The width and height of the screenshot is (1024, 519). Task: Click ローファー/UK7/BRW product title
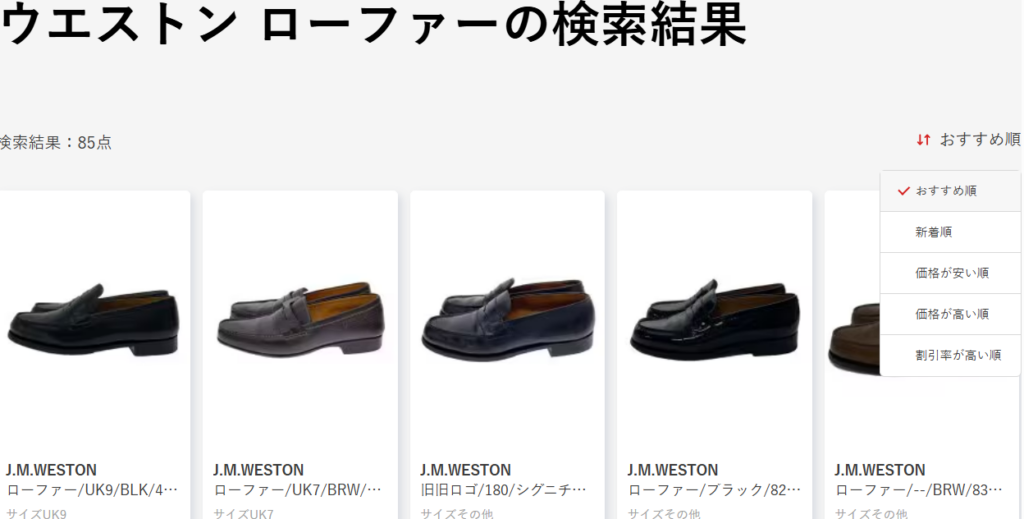click(x=298, y=490)
